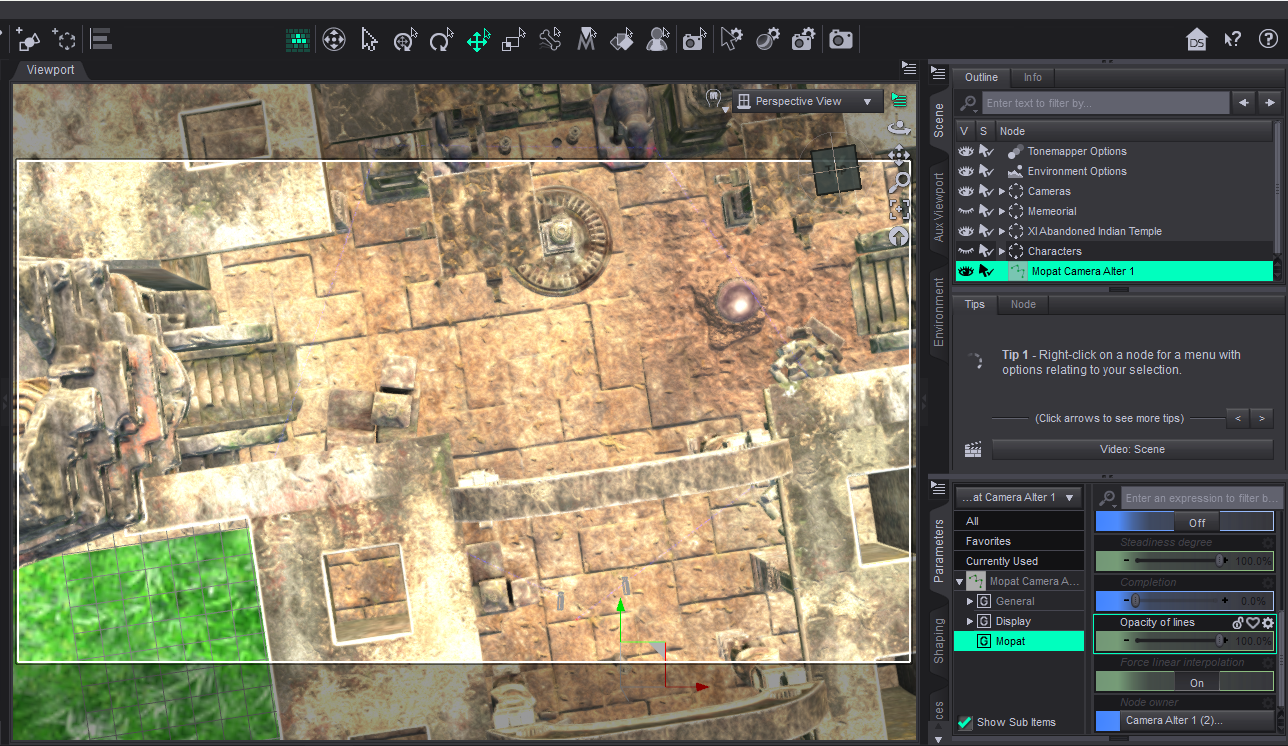Click the Scene filter text field
Viewport: 1288px width, 746px height.
tap(1105, 103)
